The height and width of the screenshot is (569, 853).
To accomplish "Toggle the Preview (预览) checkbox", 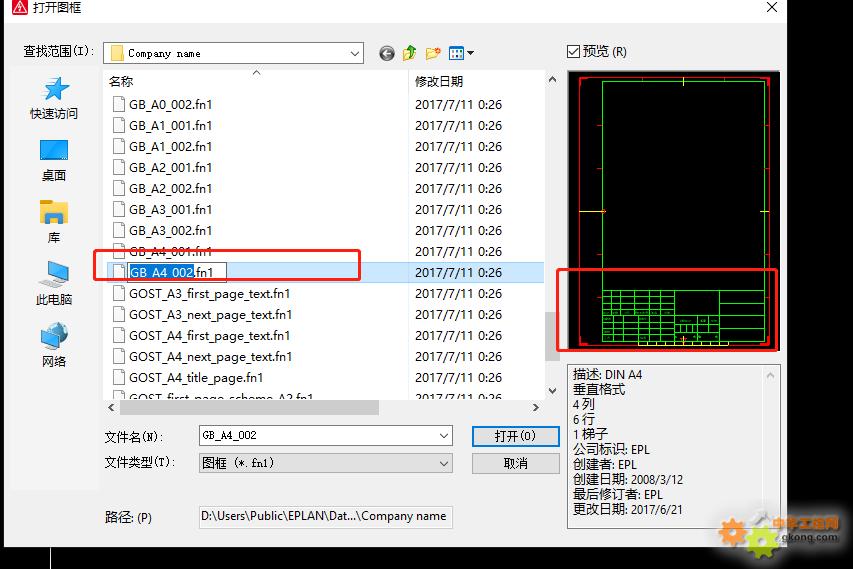I will point(573,52).
